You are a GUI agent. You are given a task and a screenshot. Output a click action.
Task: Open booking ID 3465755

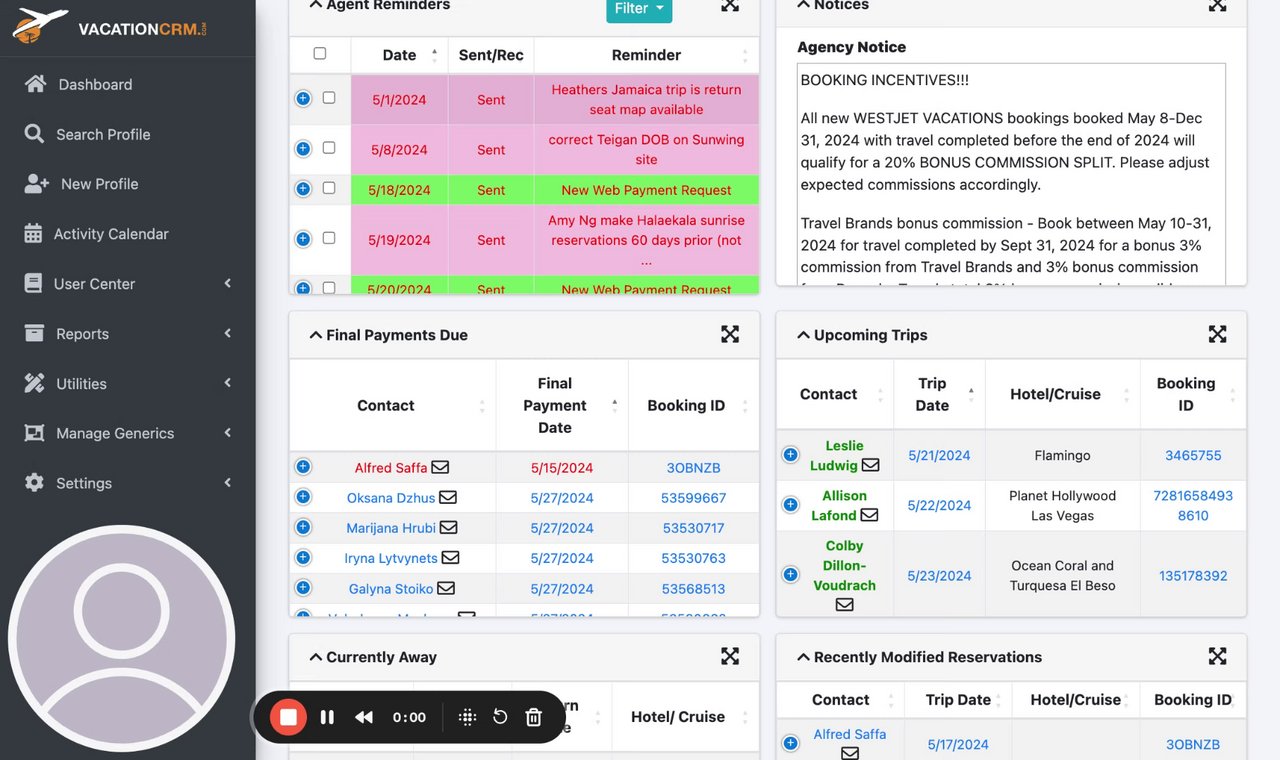(1193, 455)
